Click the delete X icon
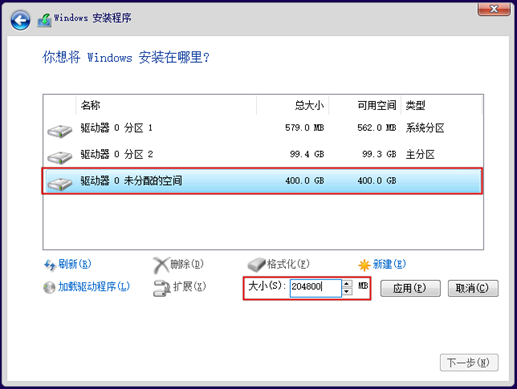Viewport: 517px width, 389px height. 161,265
